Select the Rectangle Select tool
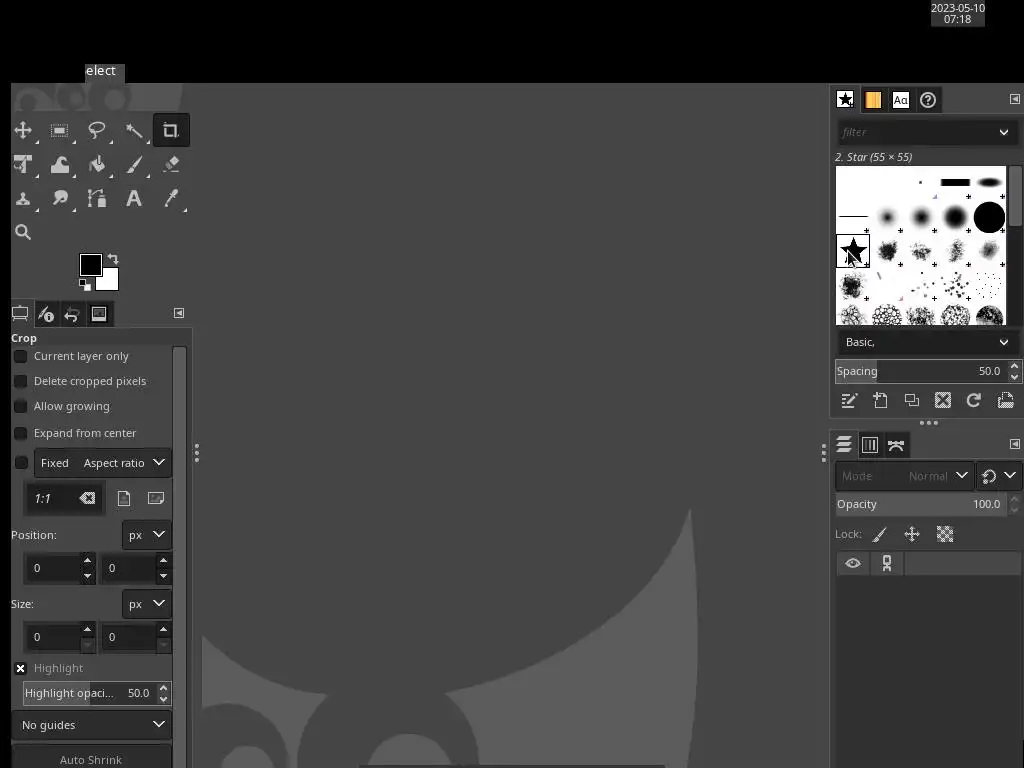1024x768 pixels. click(x=59, y=130)
